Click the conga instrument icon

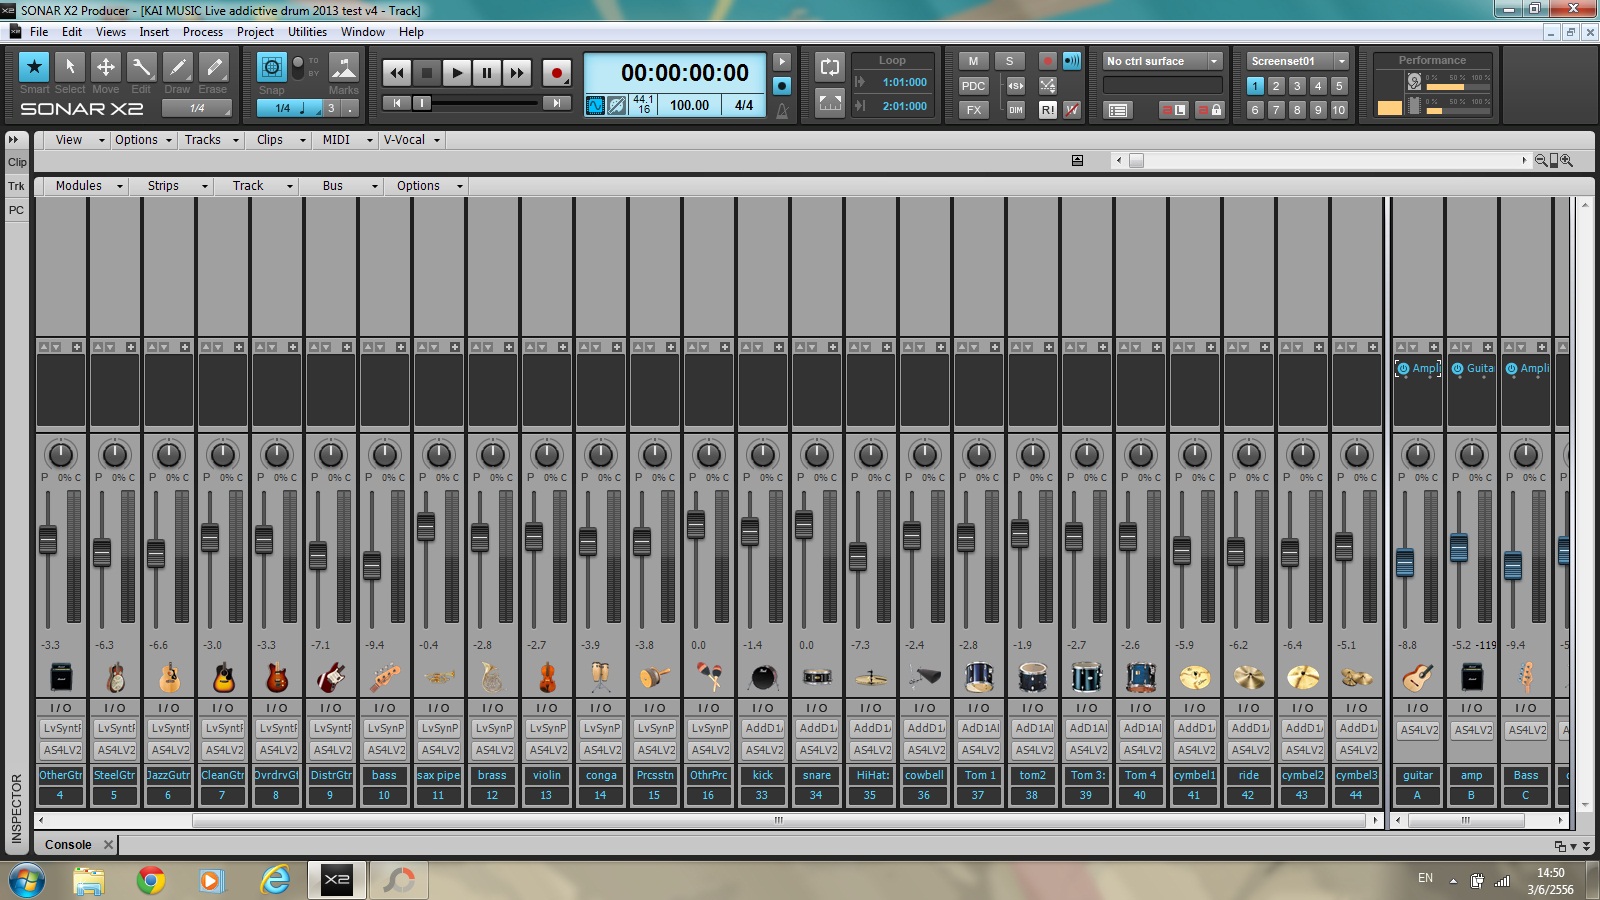coord(601,677)
